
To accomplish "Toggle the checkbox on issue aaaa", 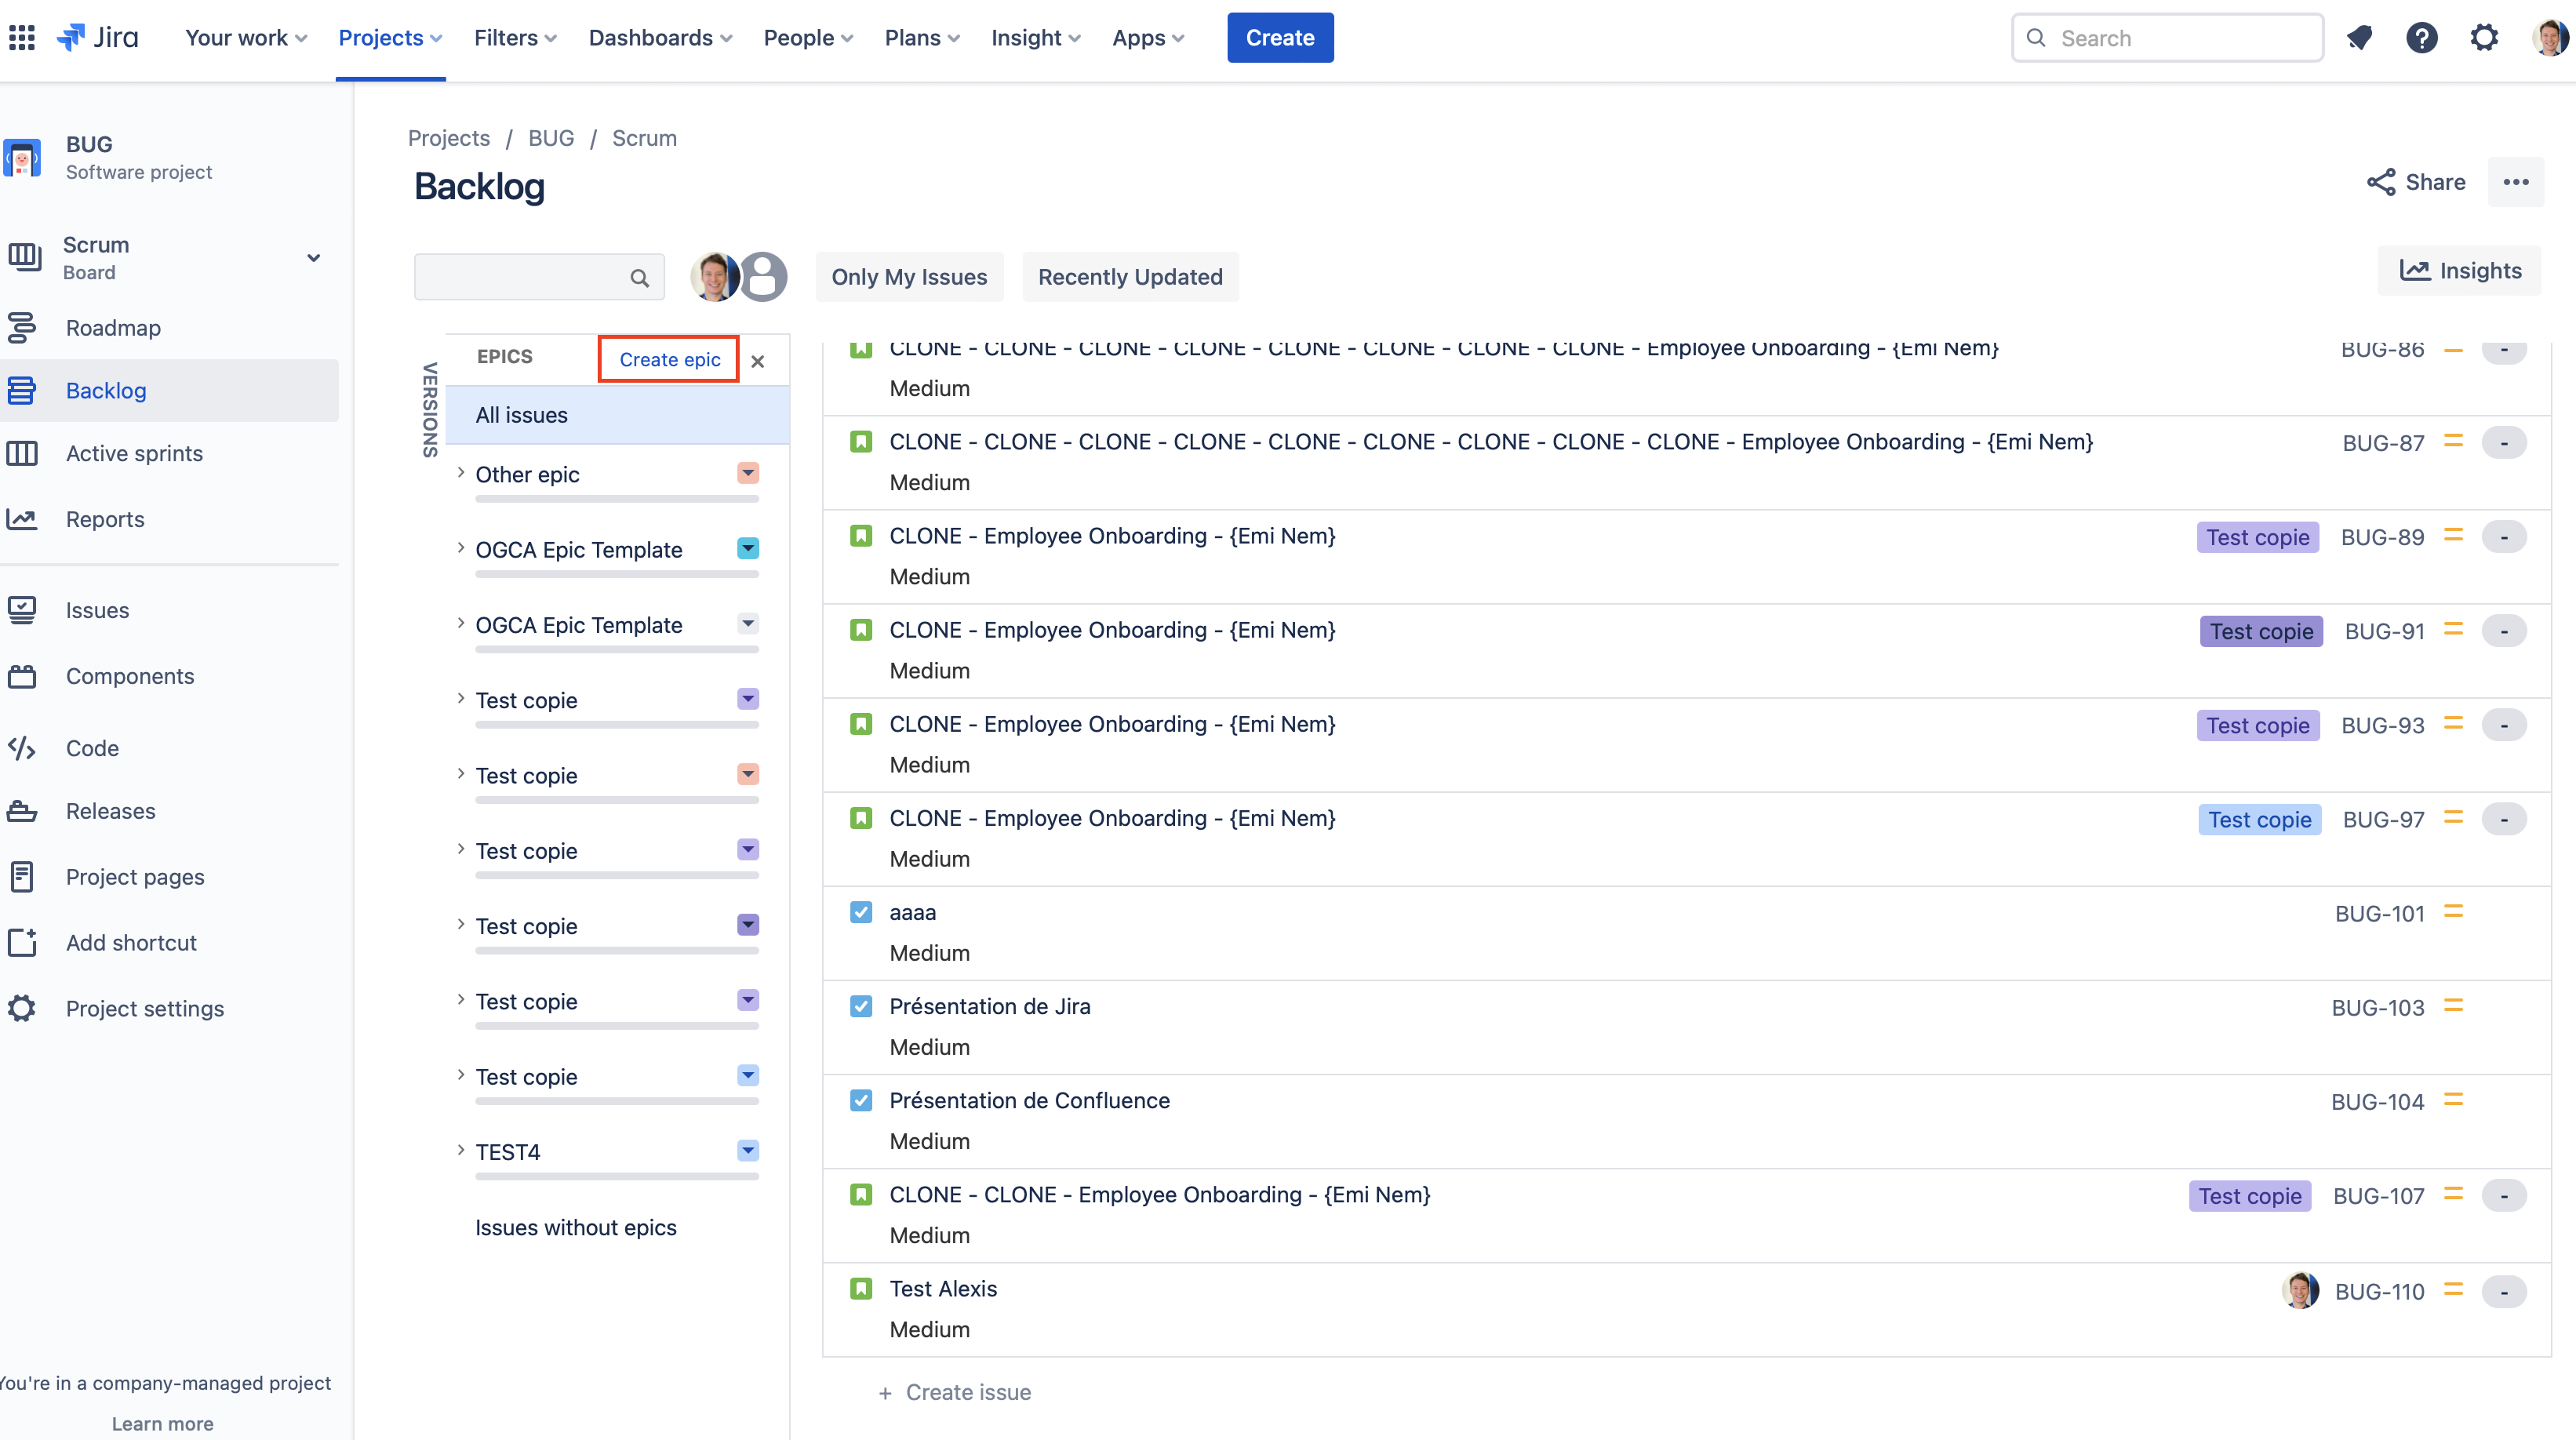I will pos(861,912).
